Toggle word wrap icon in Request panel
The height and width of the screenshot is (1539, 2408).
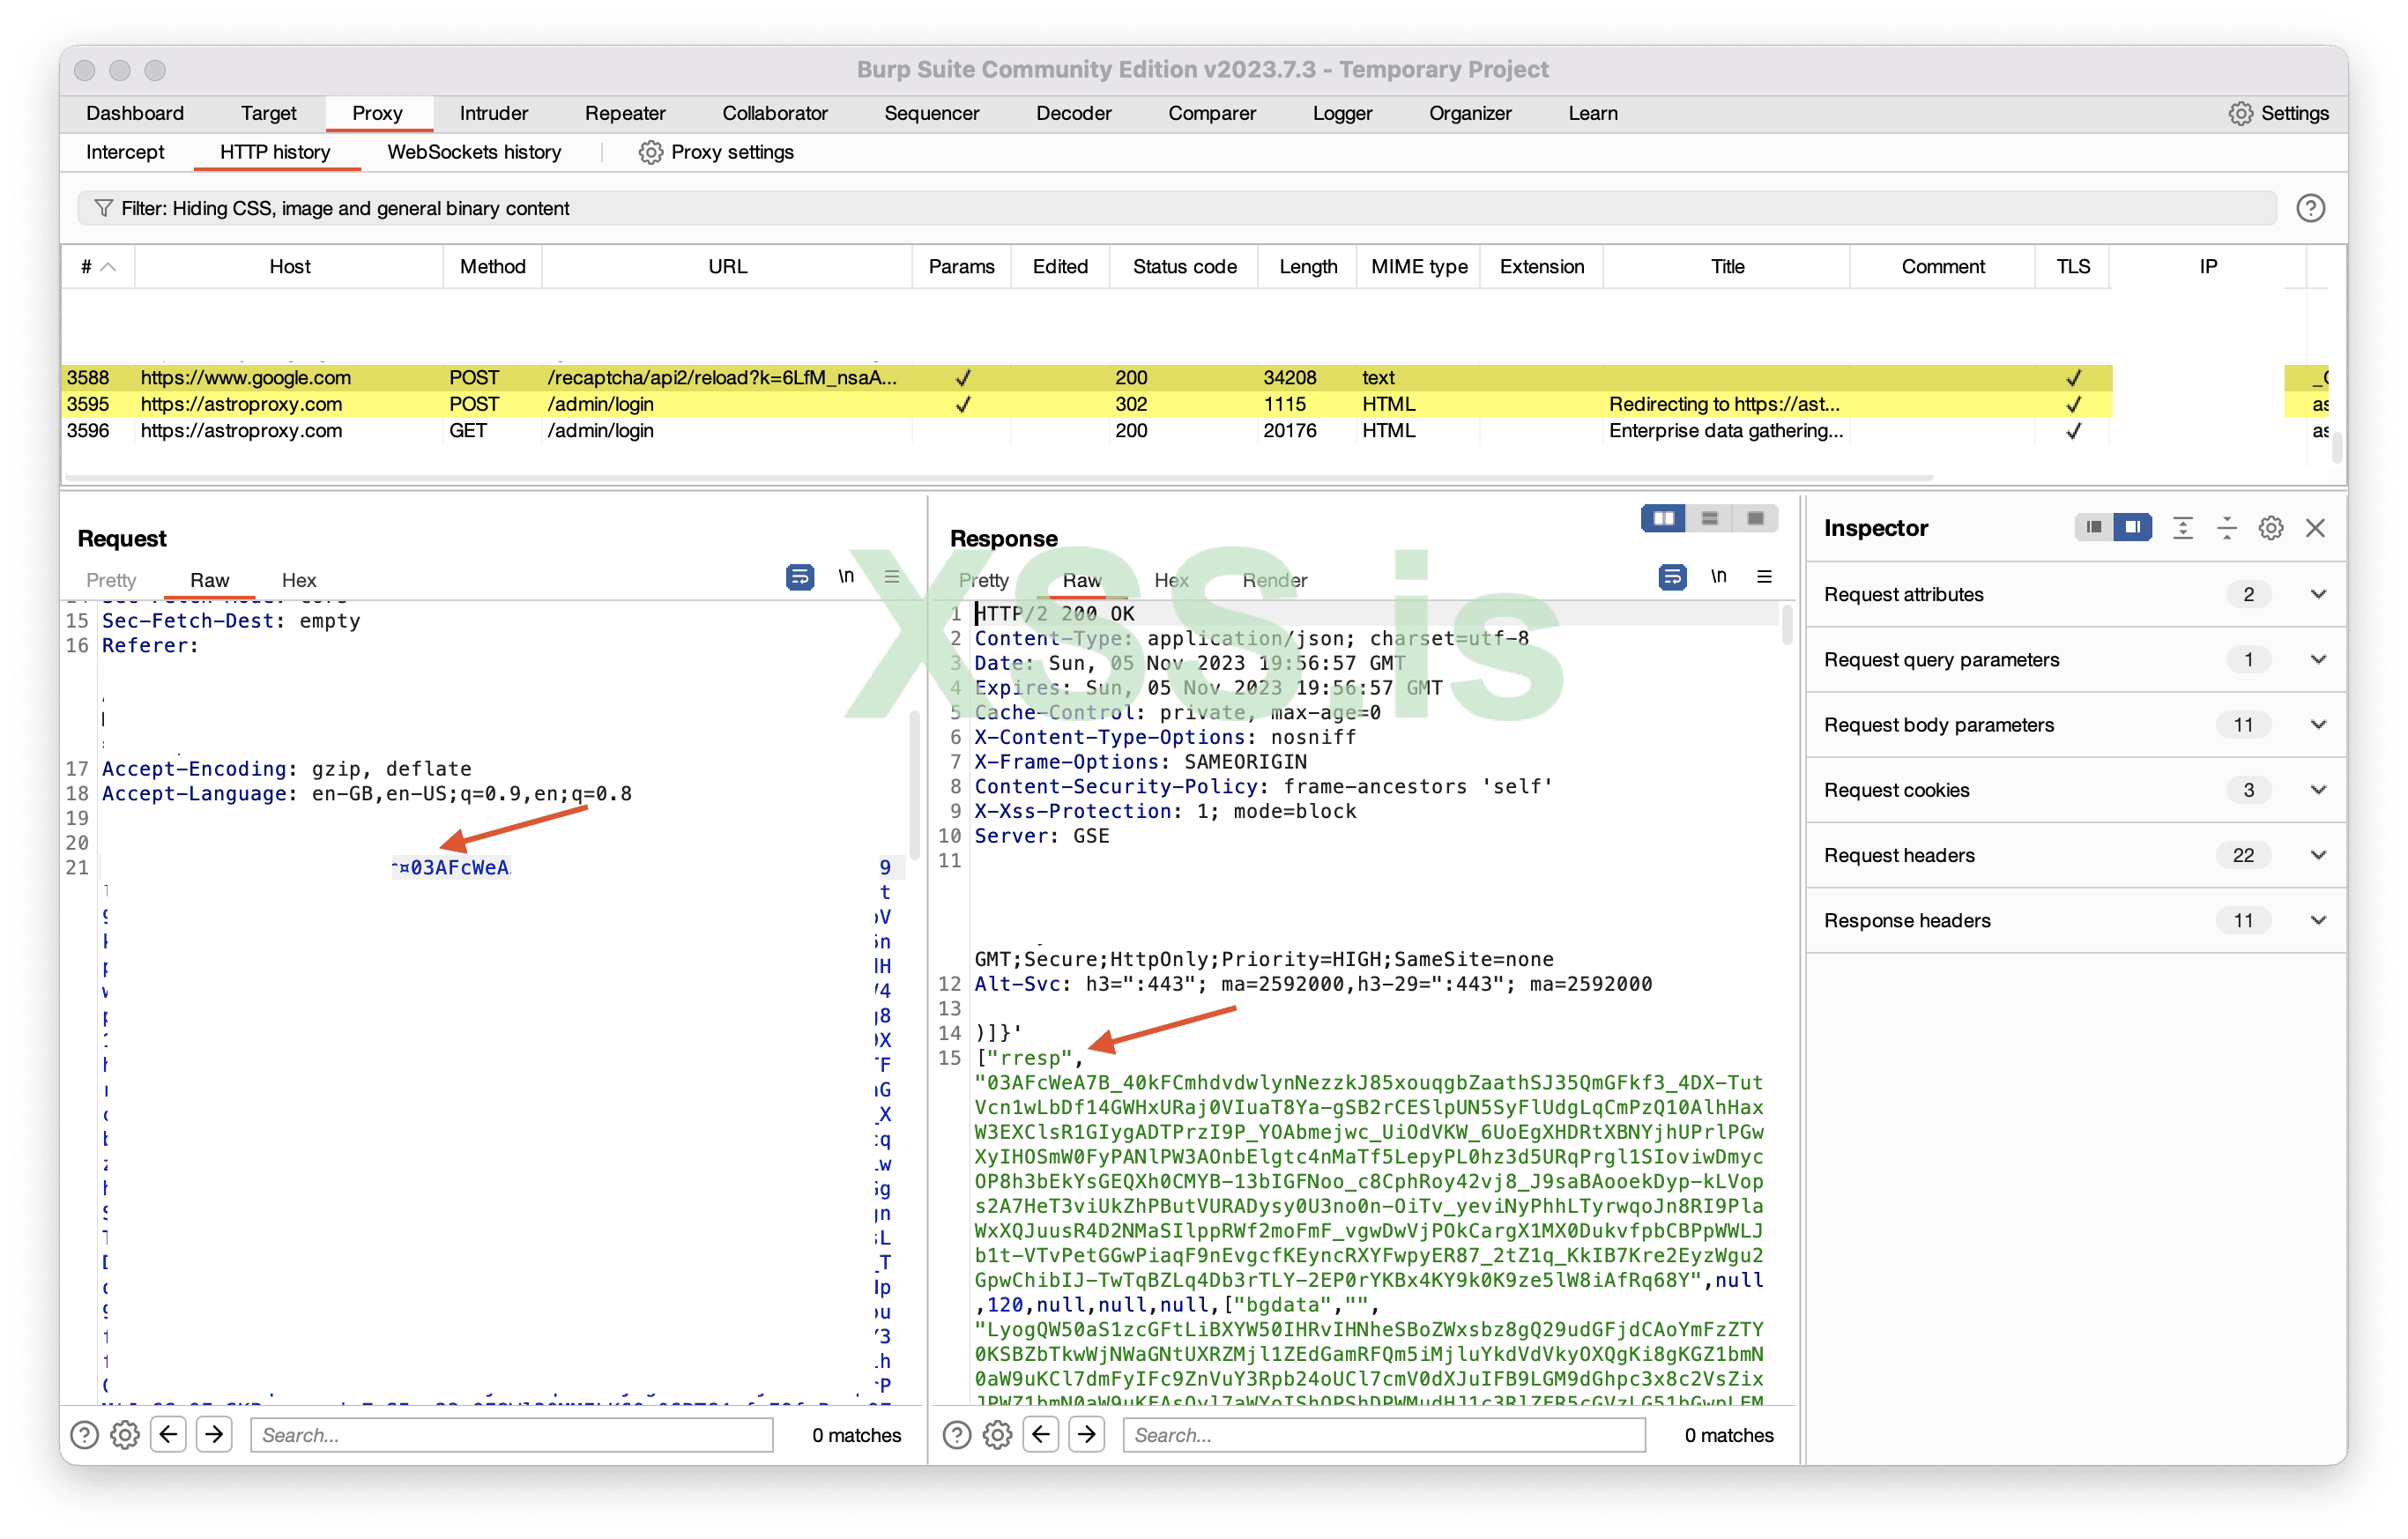click(x=799, y=577)
